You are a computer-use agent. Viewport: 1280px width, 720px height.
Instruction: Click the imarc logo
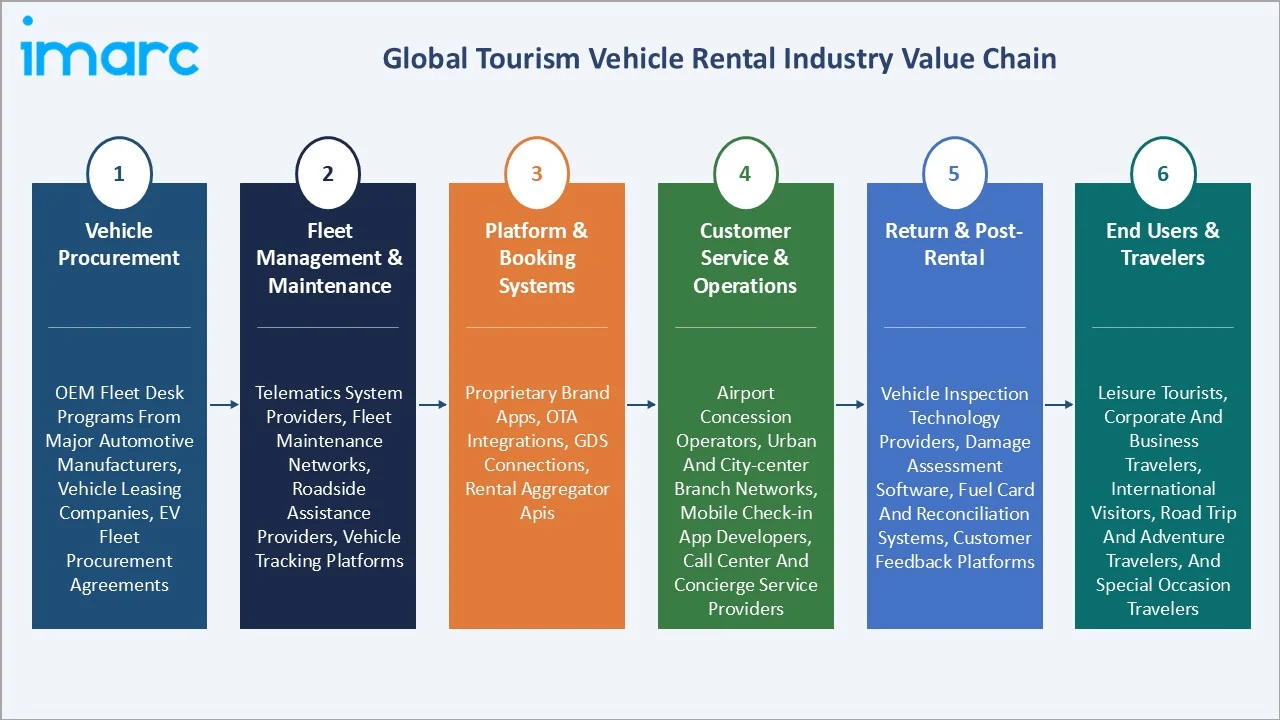(x=110, y=47)
